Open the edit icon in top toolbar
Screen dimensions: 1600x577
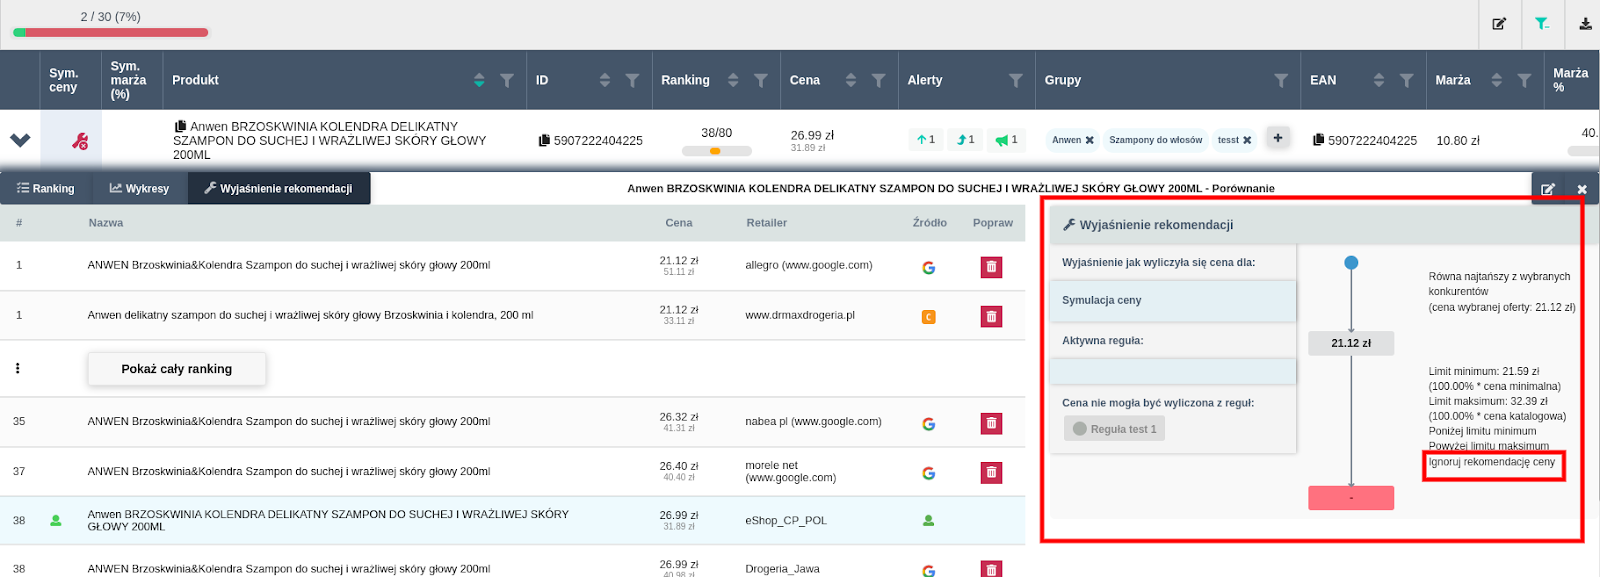(1499, 24)
